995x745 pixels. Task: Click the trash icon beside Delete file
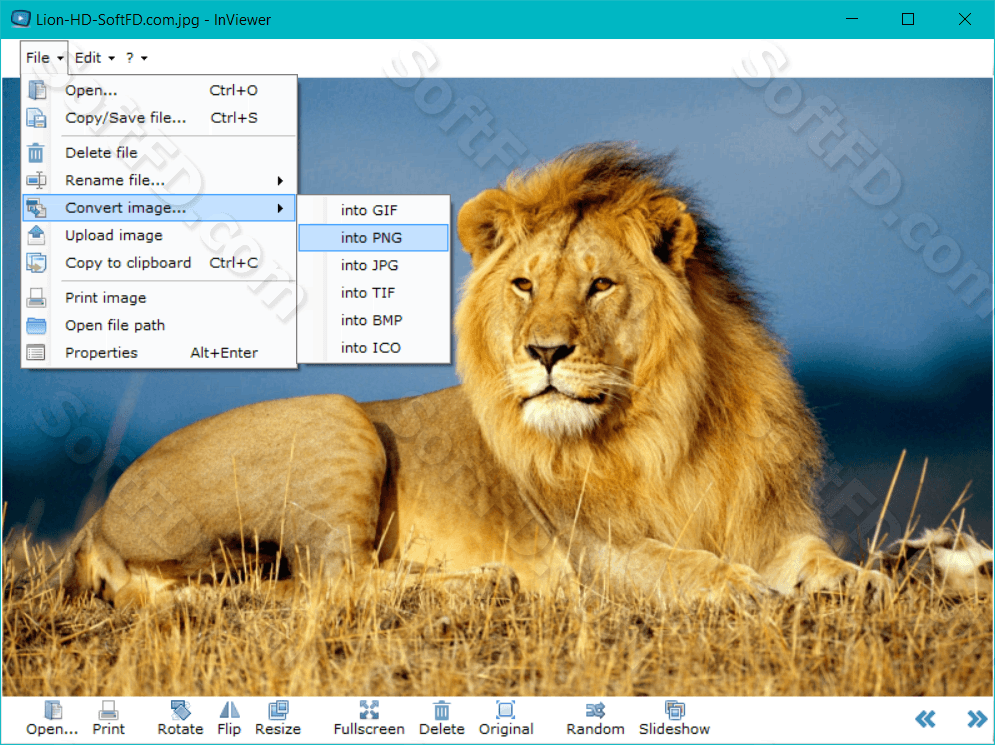coord(36,153)
